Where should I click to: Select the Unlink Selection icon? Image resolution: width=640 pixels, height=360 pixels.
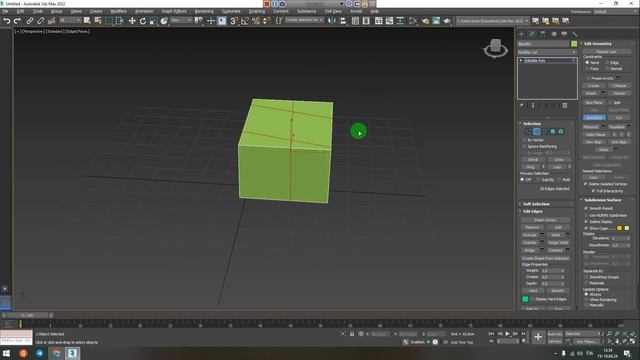pyautogui.click(x=40, y=21)
